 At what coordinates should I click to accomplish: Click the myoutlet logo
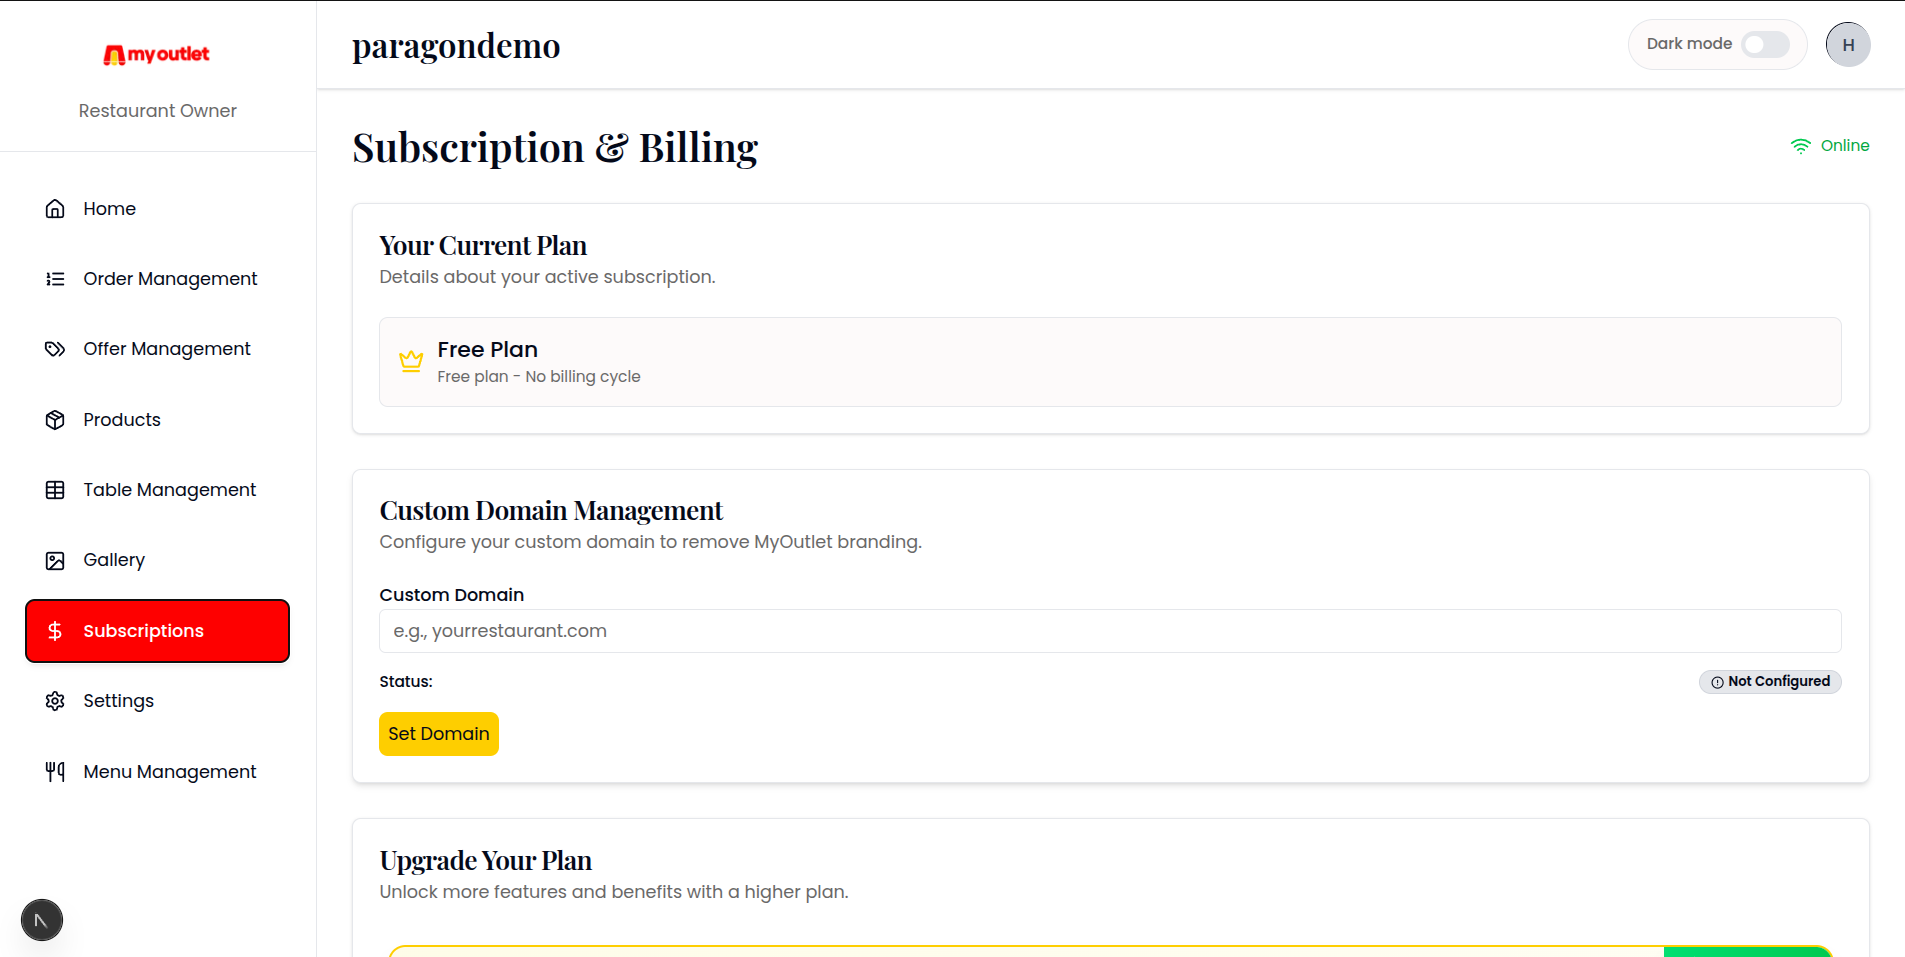click(157, 55)
